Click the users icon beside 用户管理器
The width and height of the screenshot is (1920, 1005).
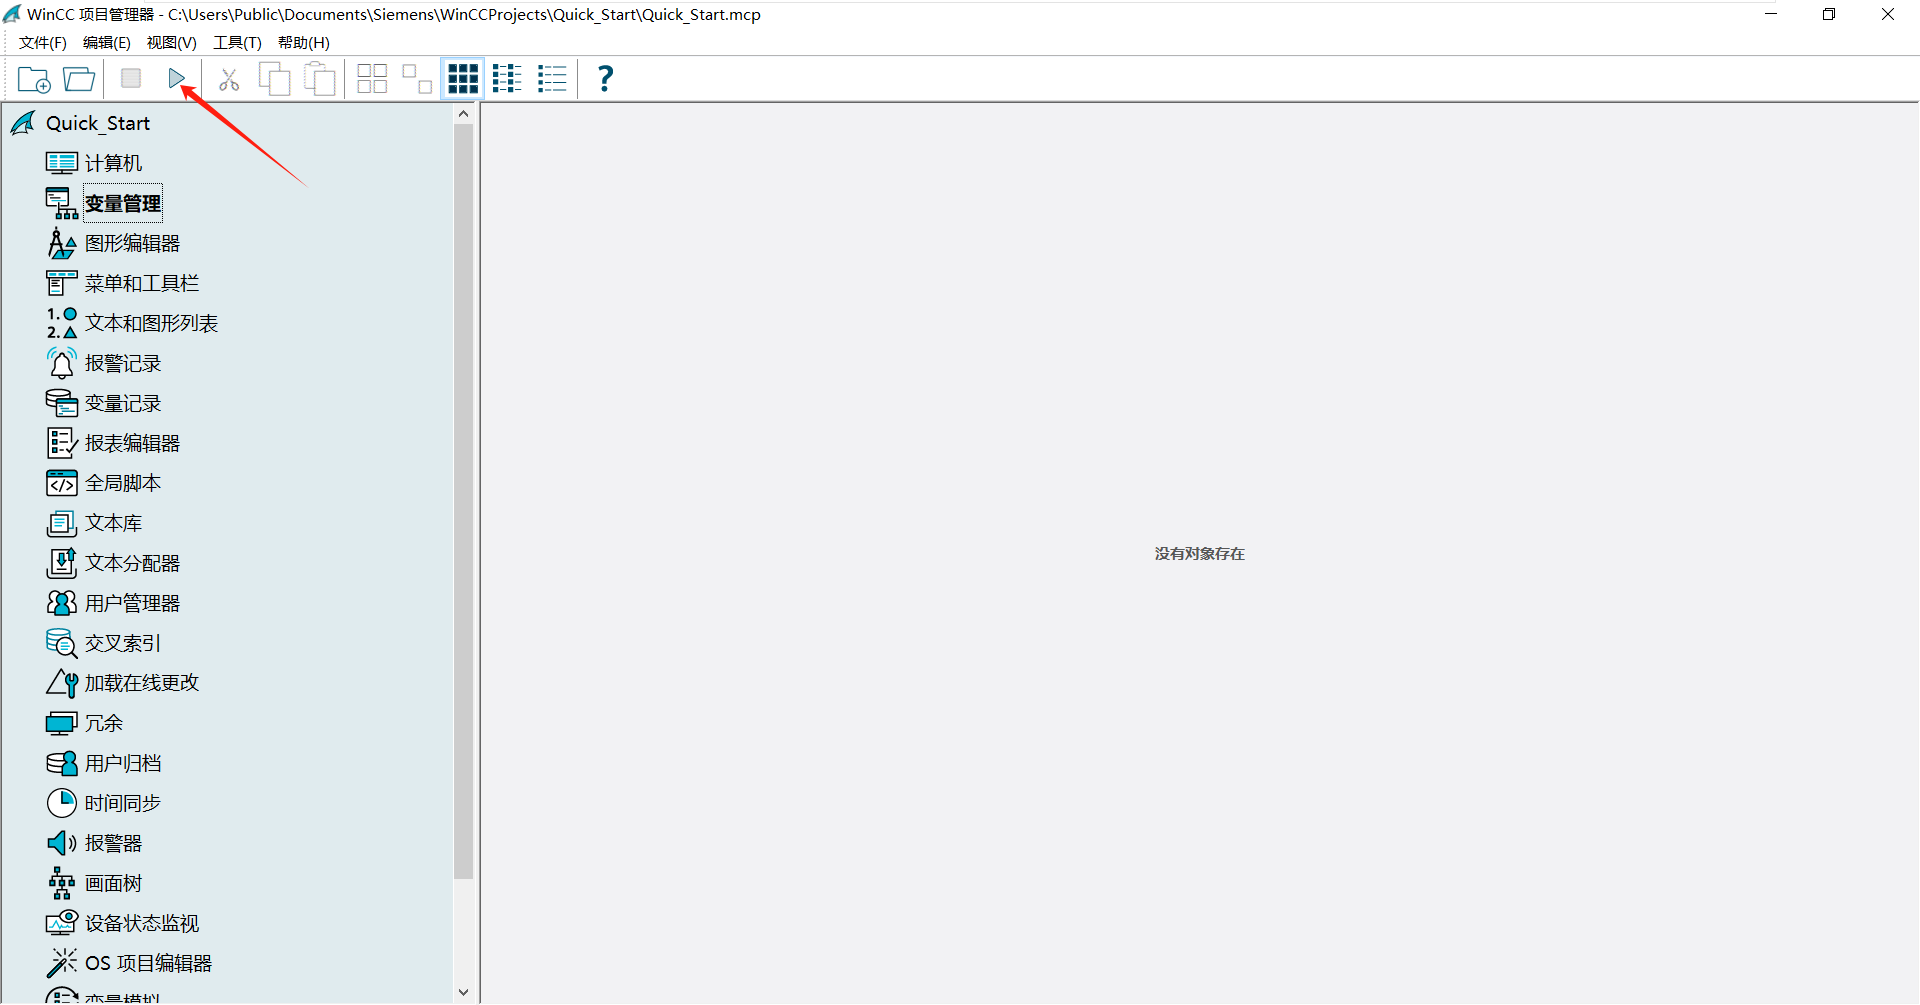click(x=62, y=603)
